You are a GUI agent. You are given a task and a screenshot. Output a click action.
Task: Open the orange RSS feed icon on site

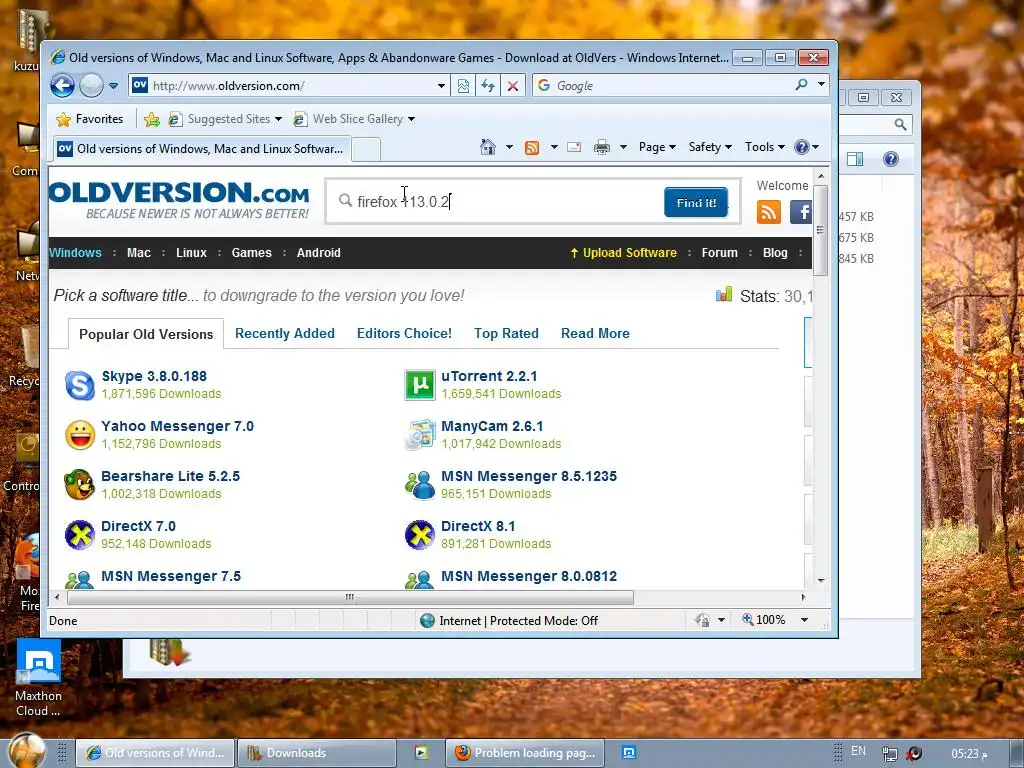point(769,212)
